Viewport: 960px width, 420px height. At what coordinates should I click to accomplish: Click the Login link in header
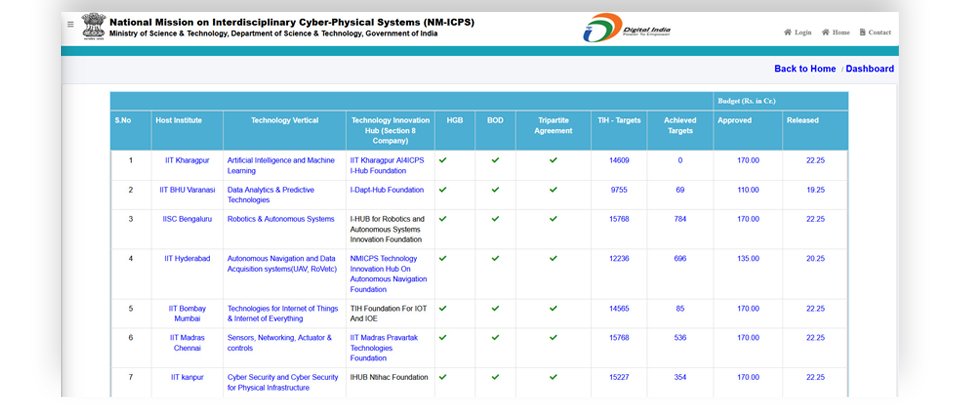tap(797, 32)
